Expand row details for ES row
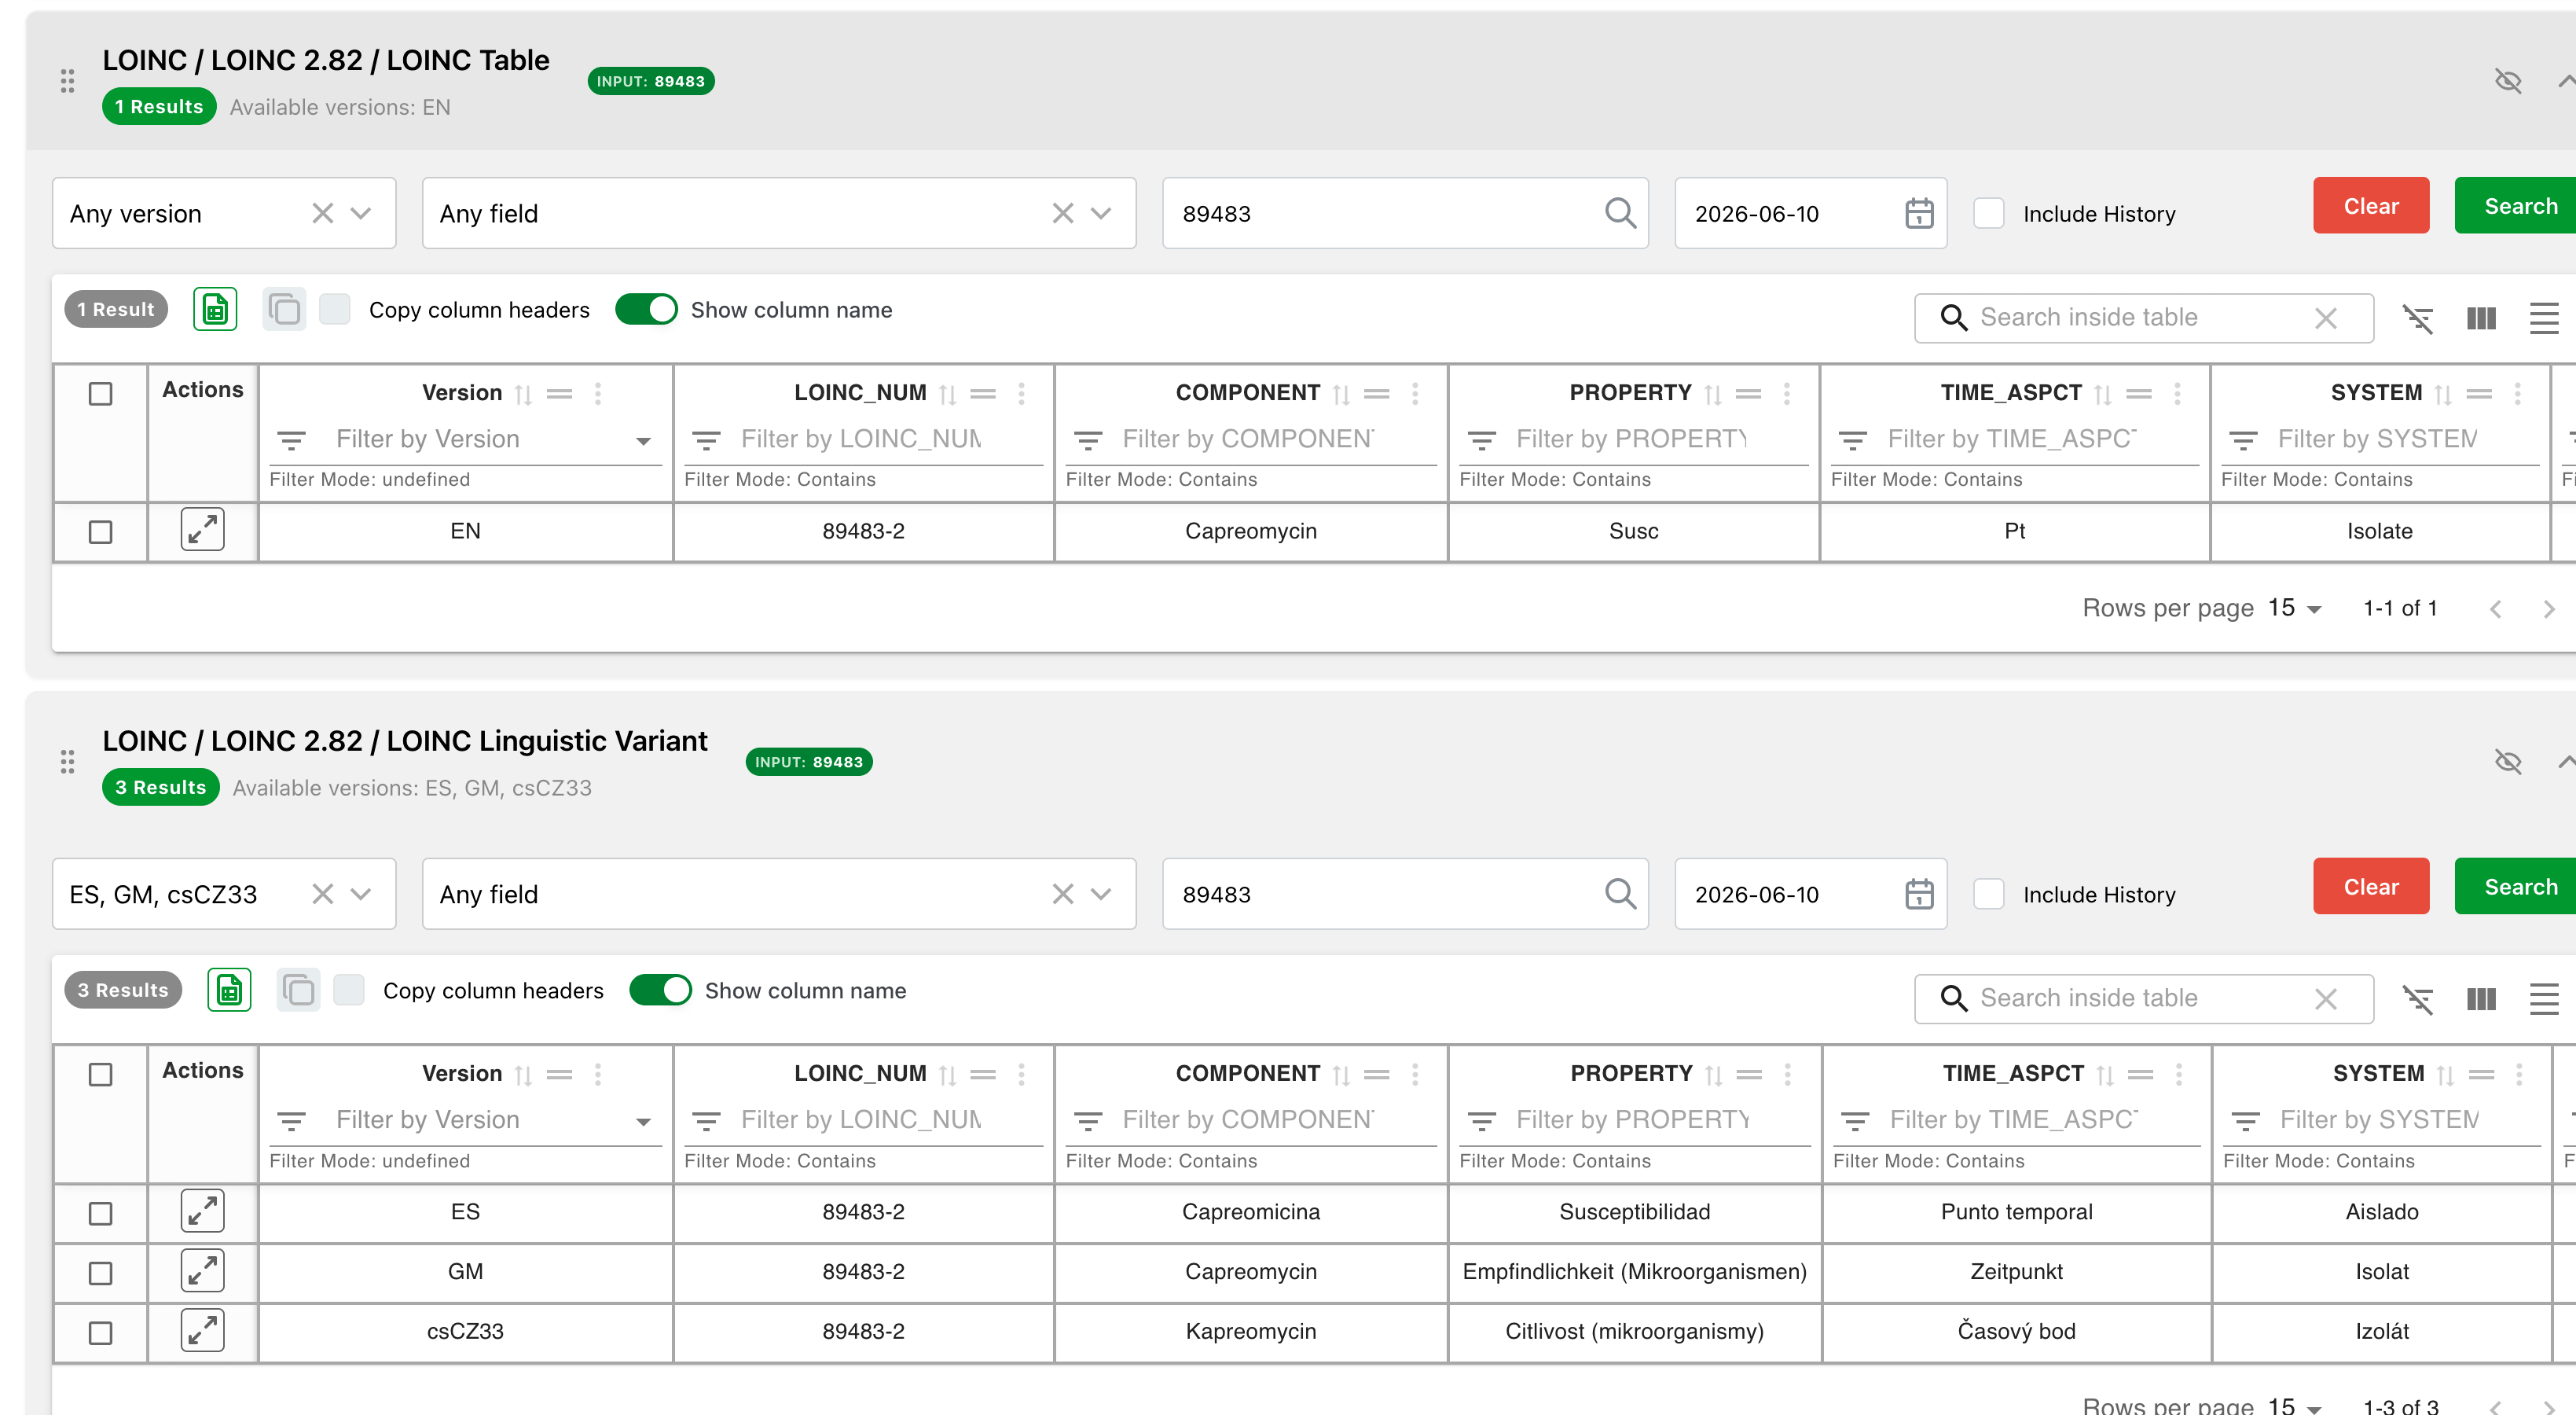Screen dimensions: 2576x1415 (x=203, y=1211)
